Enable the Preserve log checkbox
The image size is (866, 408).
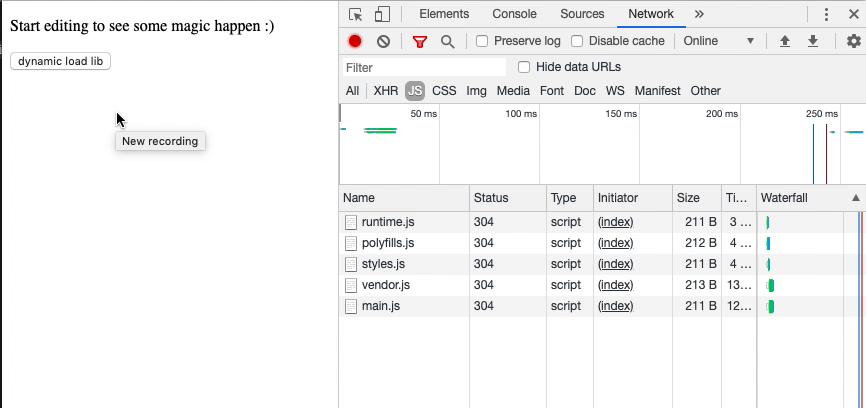coord(482,41)
